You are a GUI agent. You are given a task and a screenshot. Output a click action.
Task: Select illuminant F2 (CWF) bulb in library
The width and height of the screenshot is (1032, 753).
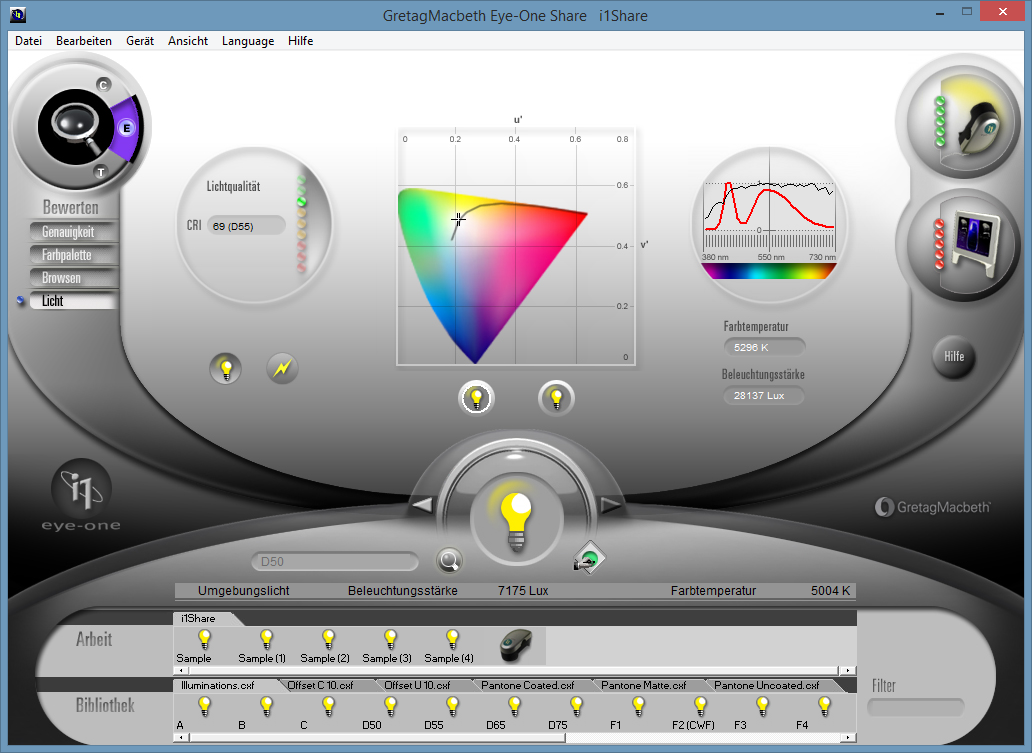click(700, 706)
